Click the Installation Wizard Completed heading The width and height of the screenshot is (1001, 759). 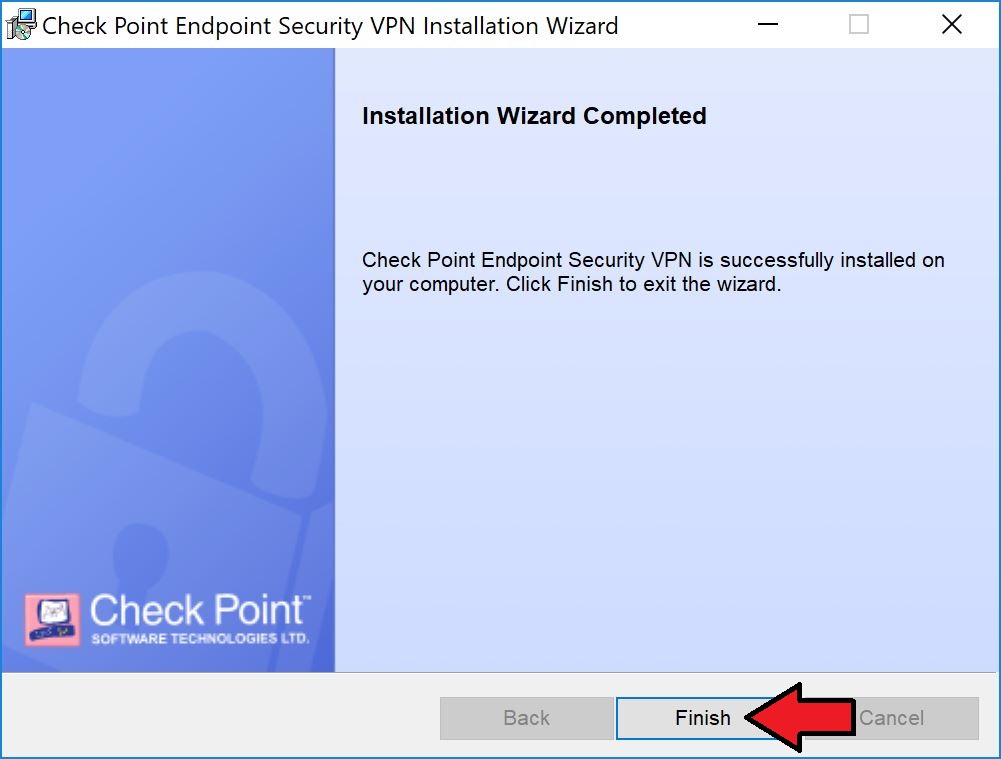click(533, 116)
